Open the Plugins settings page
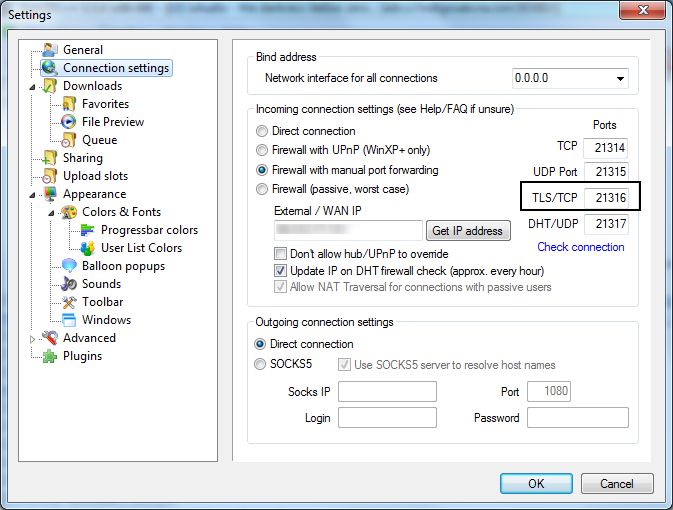673x510 pixels. pos(82,356)
